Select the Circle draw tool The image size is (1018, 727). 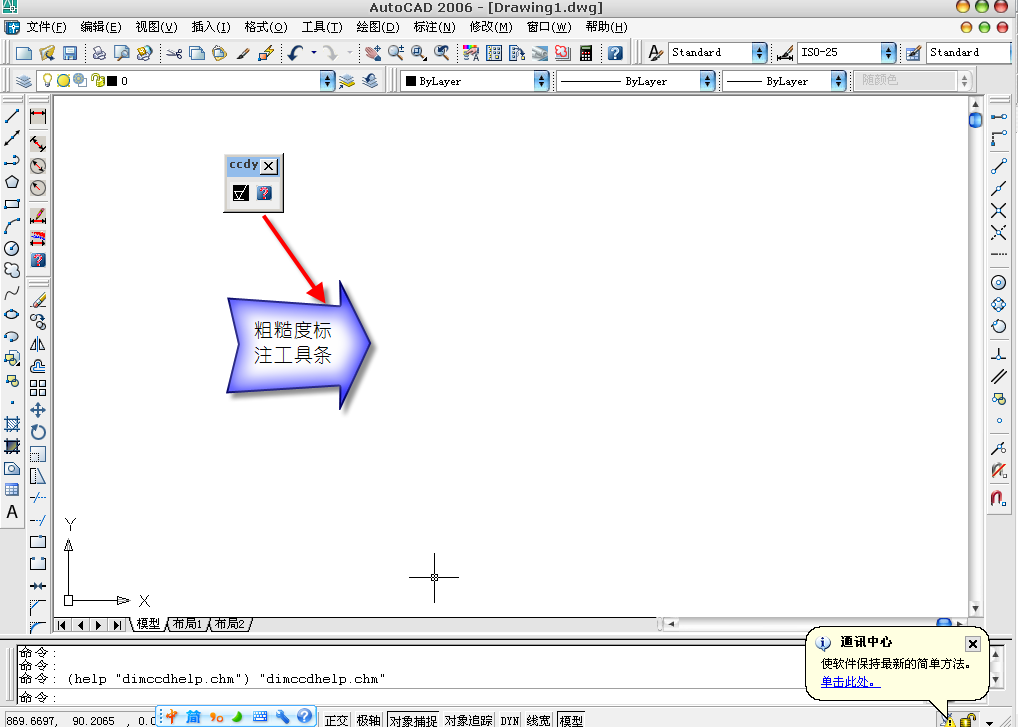12,248
